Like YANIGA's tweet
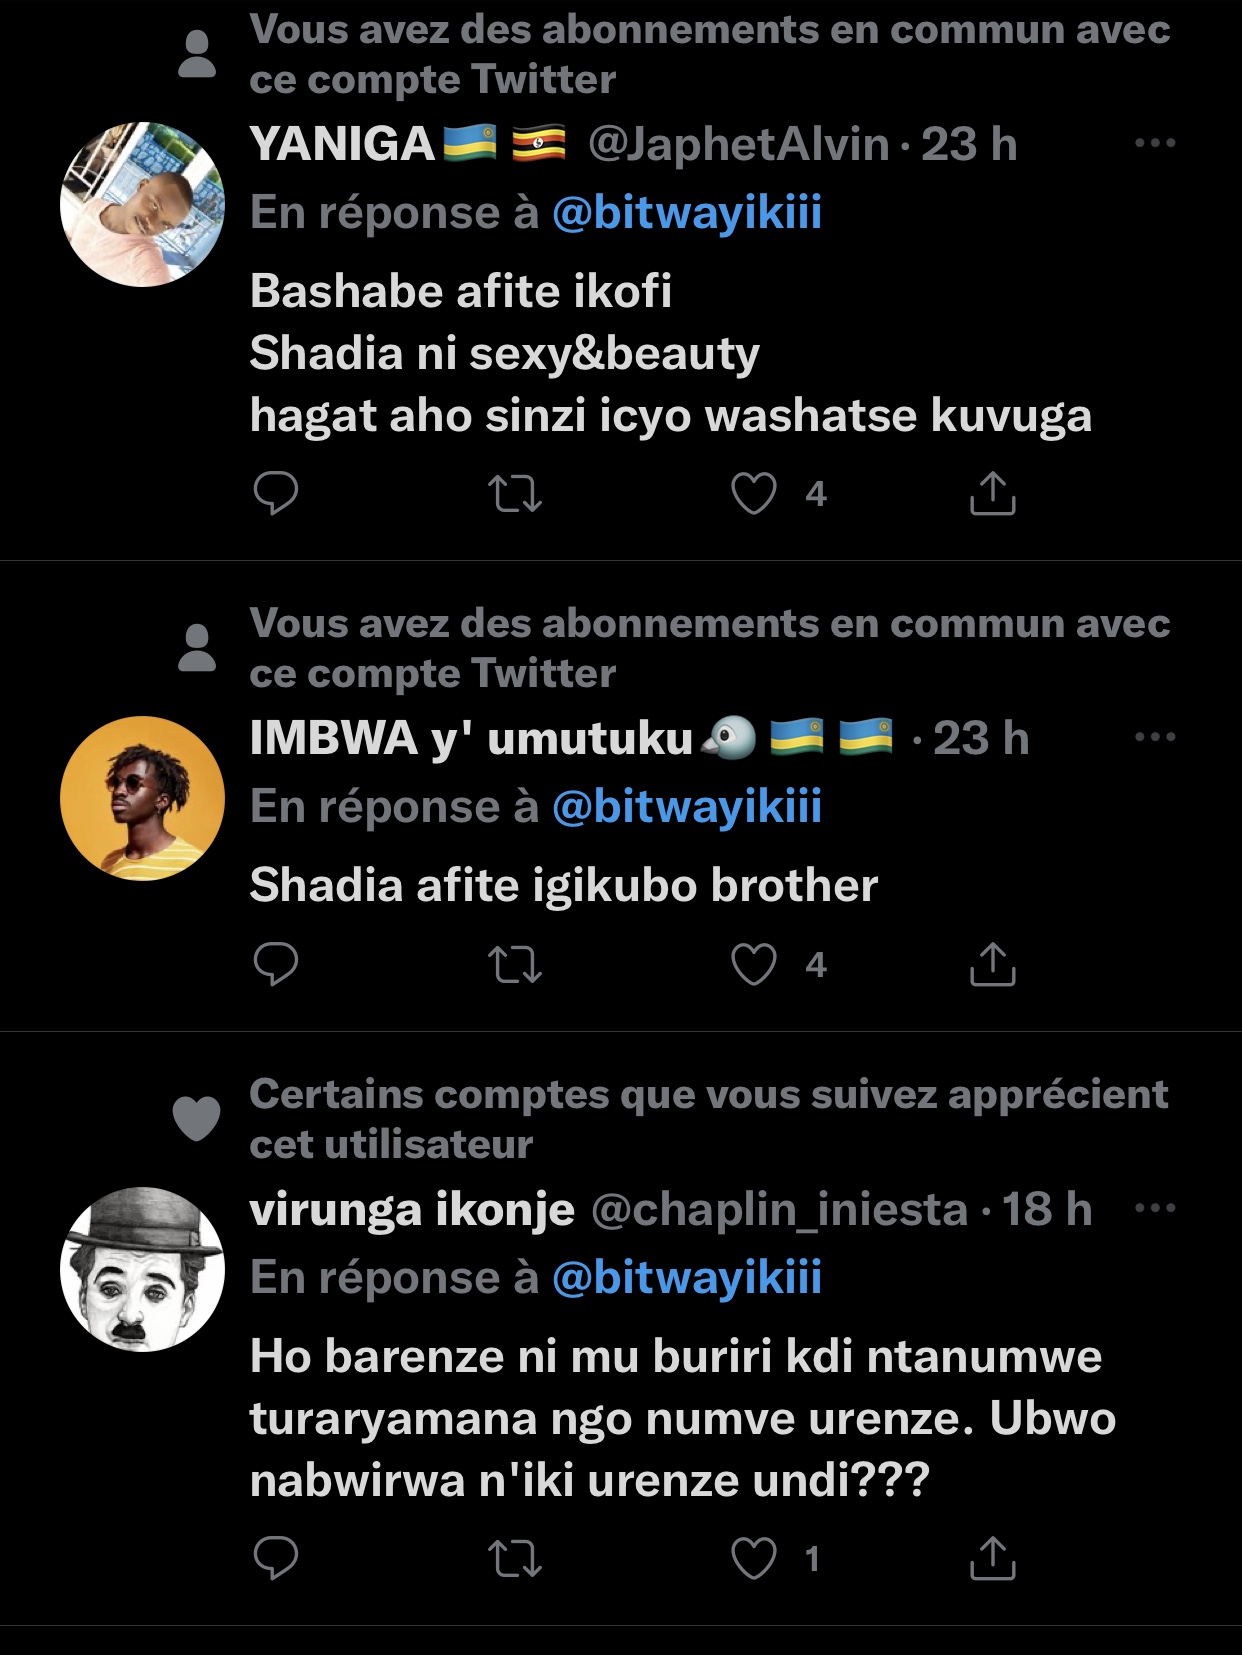The image size is (1242, 1655). click(754, 493)
